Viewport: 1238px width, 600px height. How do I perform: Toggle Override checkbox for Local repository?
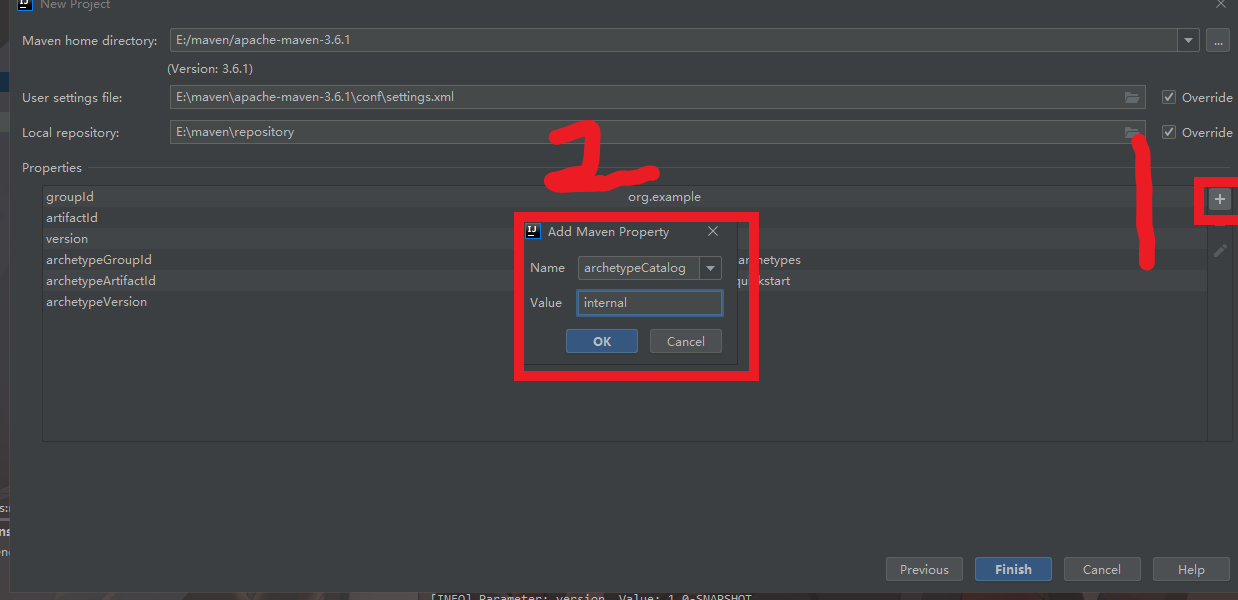(x=1169, y=132)
